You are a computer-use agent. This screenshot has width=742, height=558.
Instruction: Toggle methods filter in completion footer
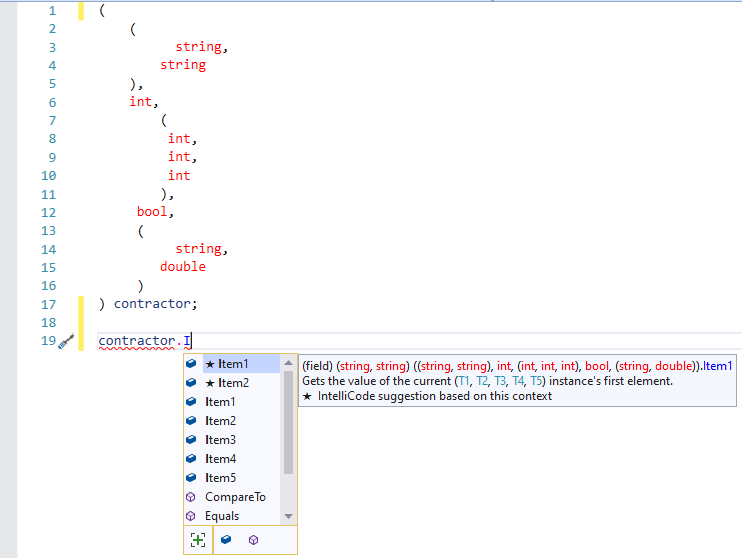254,540
